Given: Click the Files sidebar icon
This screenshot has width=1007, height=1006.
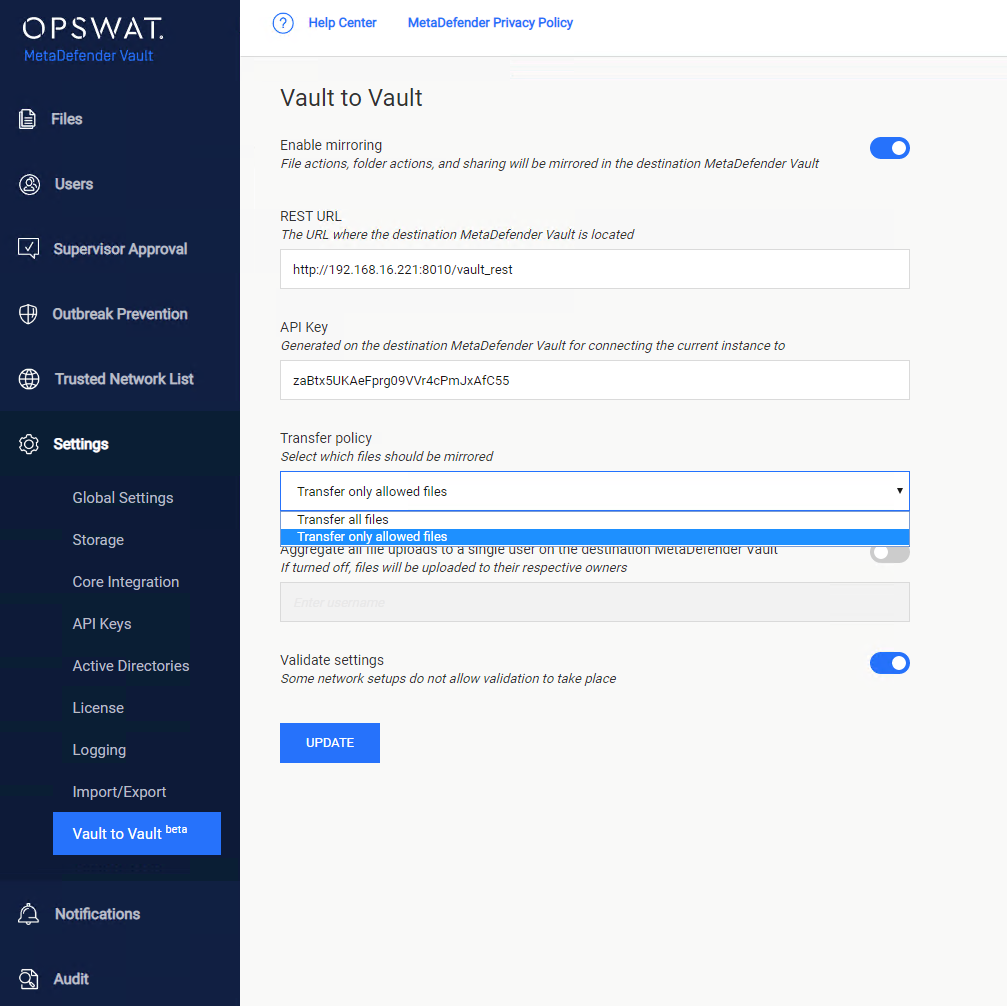Looking at the screenshot, I should (30, 118).
